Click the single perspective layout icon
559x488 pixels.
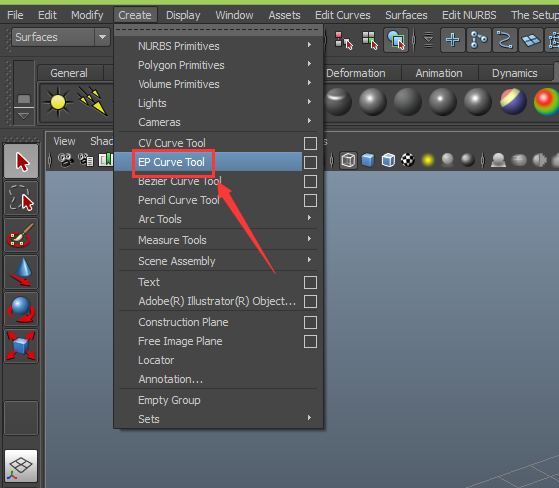(x=21, y=466)
